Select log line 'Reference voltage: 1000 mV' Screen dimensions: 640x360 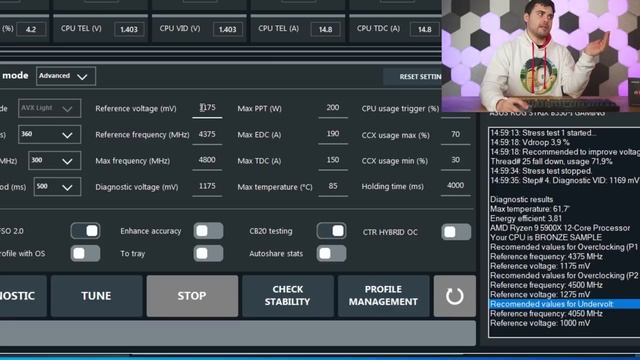(540, 323)
